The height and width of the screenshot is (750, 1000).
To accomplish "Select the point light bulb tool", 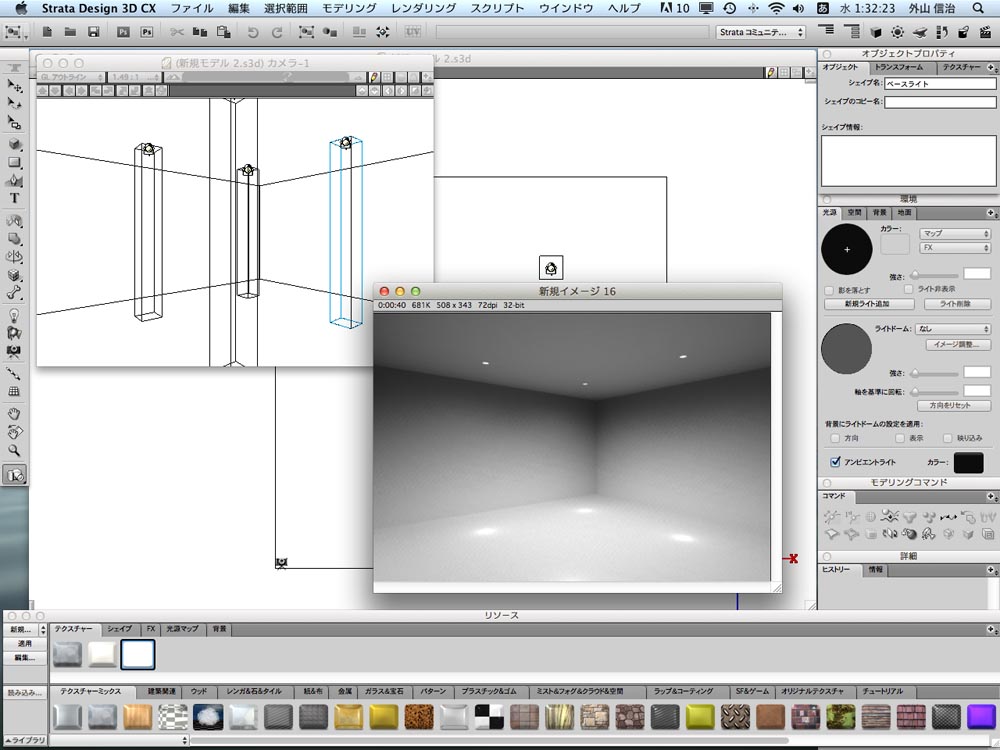I will [15, 314].
